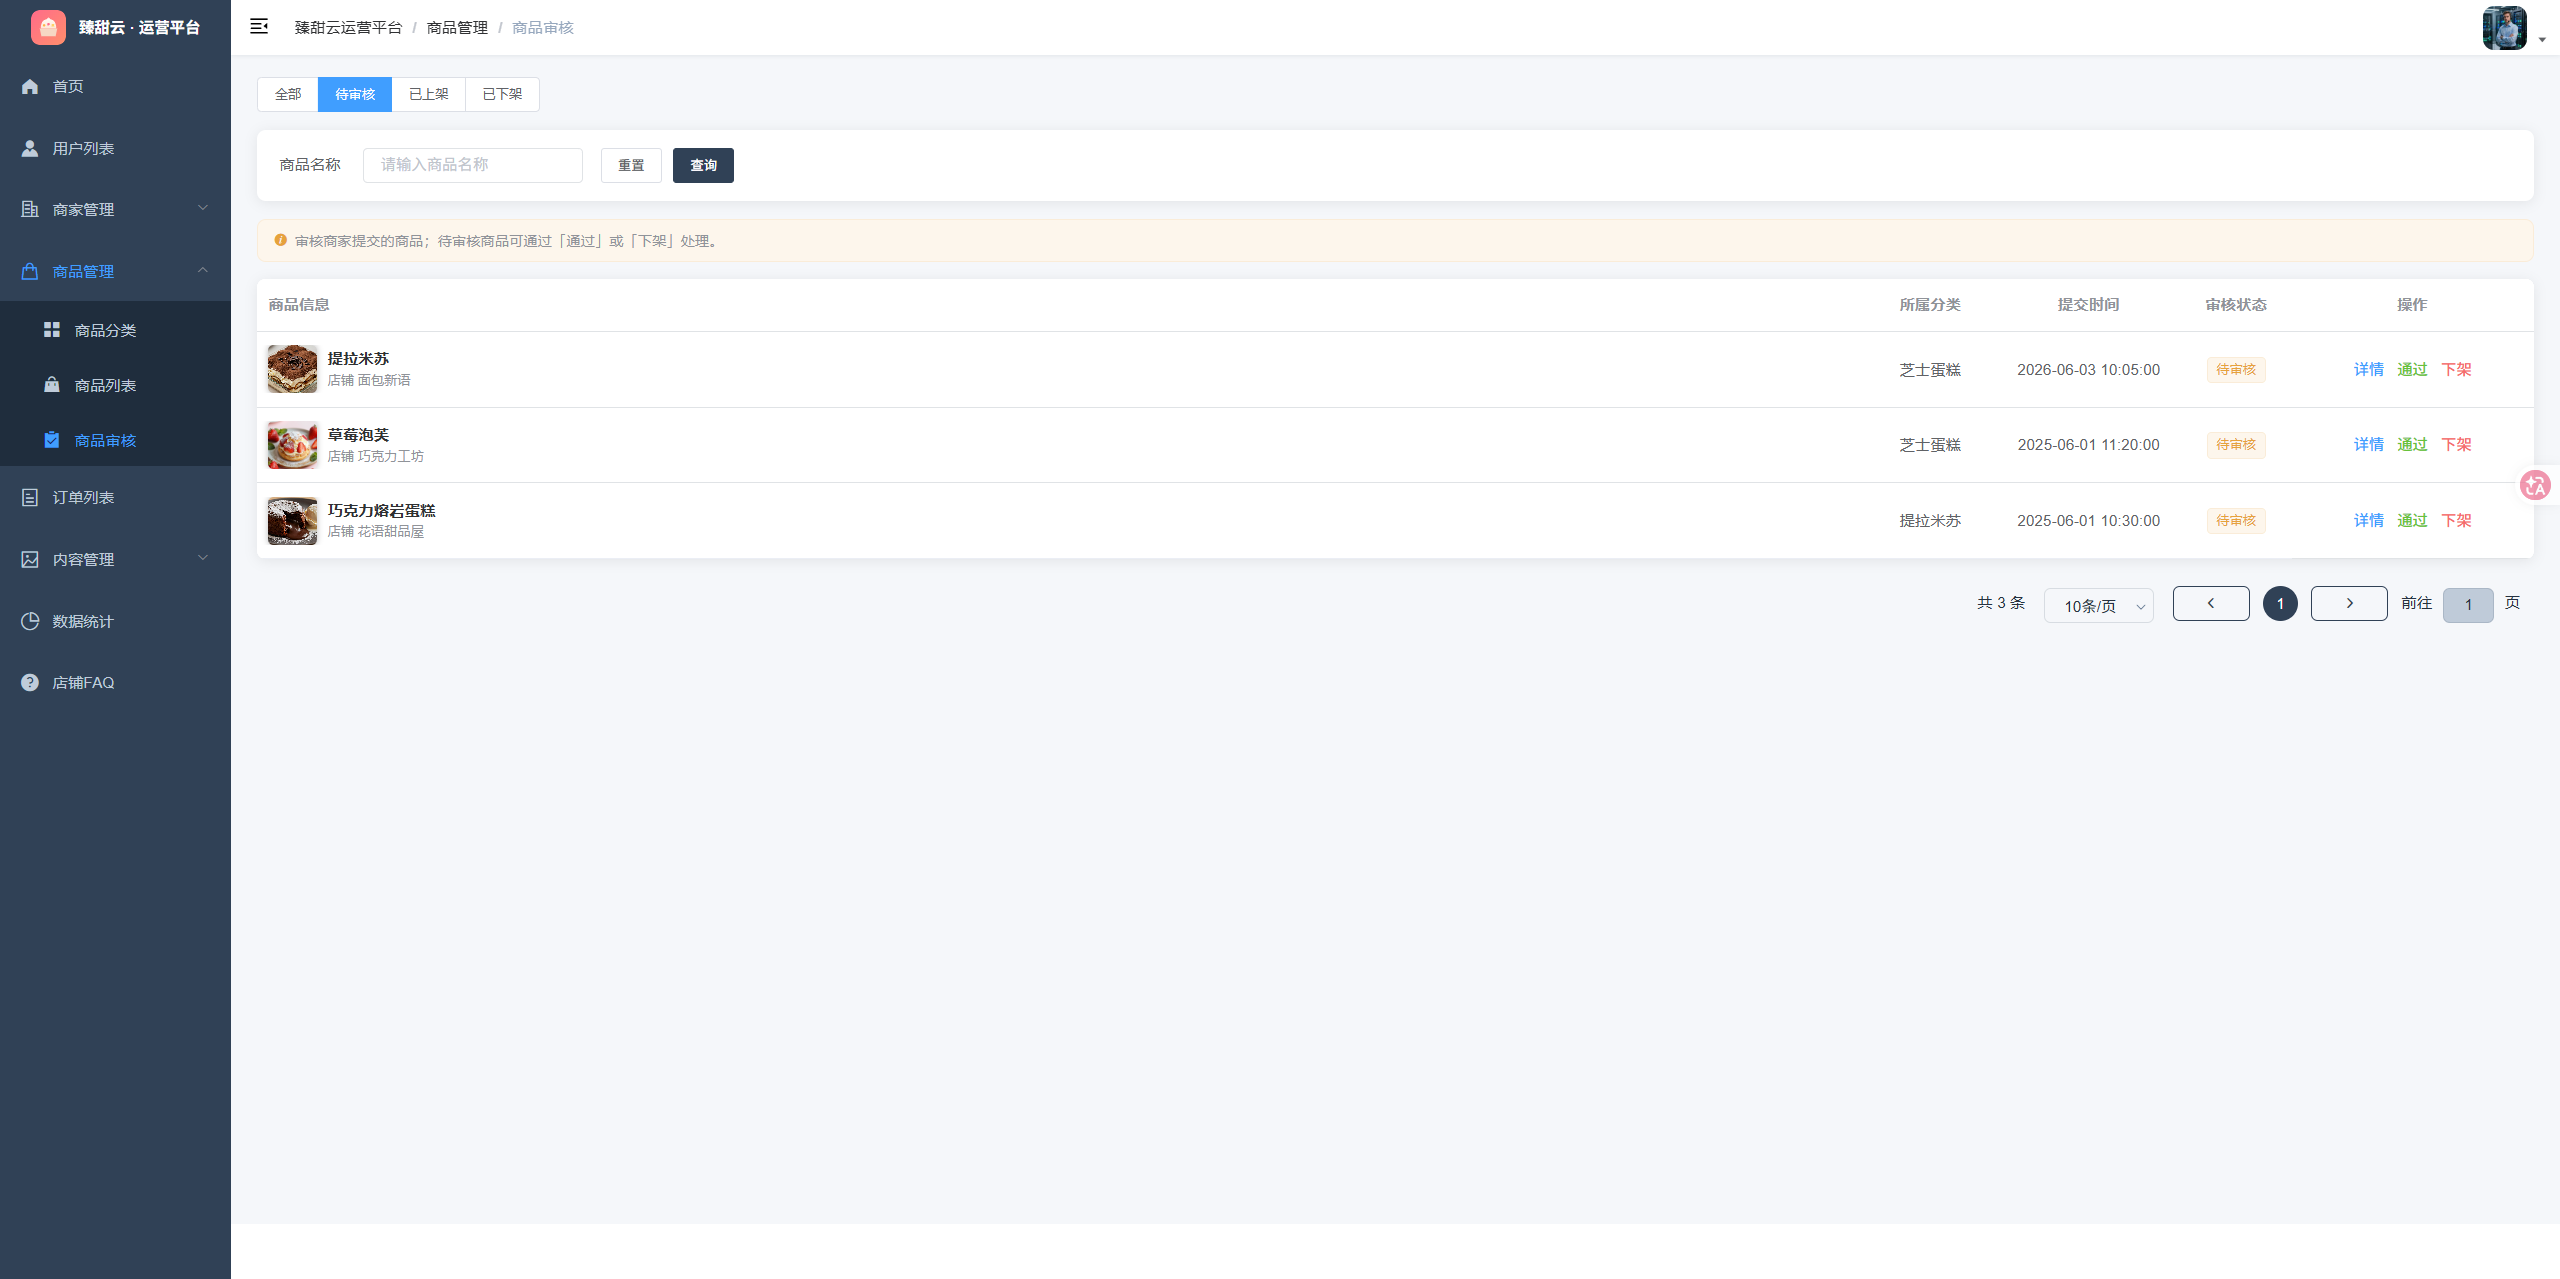Open 数据统计 in the sidebar
The height and width of the screenshot is (1279, 2560).
(115, 621)
